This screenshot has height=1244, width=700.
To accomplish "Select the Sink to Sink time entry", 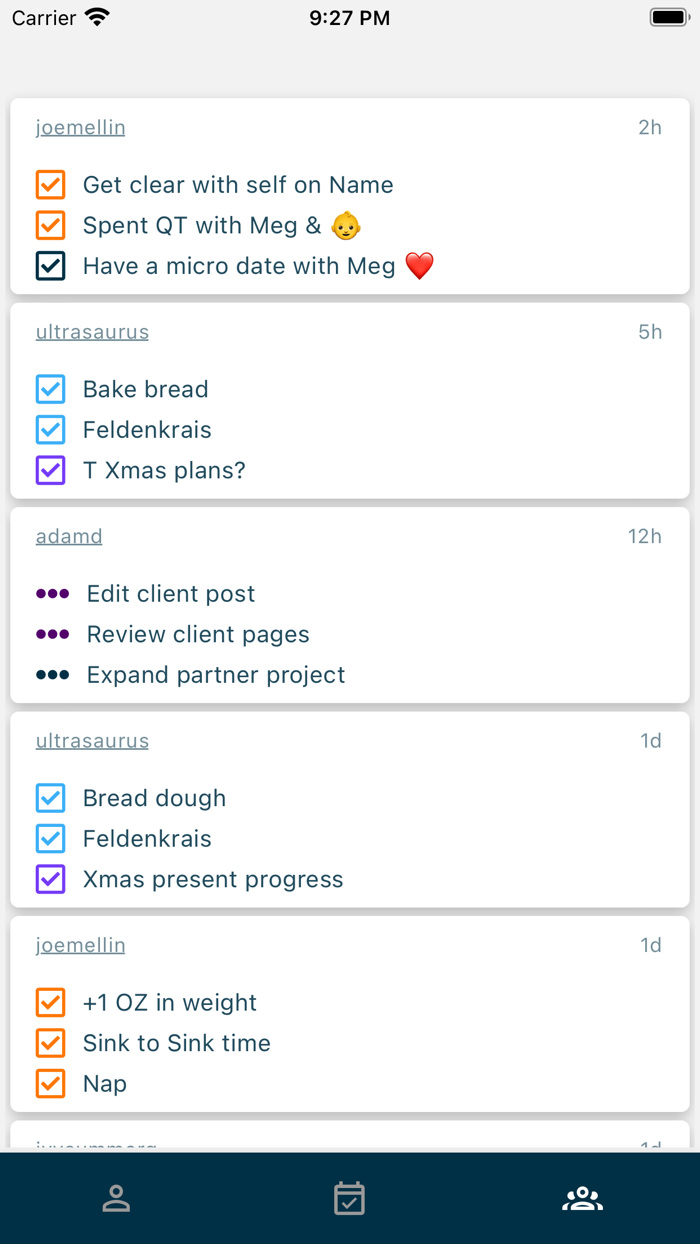I will (x=176, y=1043).
